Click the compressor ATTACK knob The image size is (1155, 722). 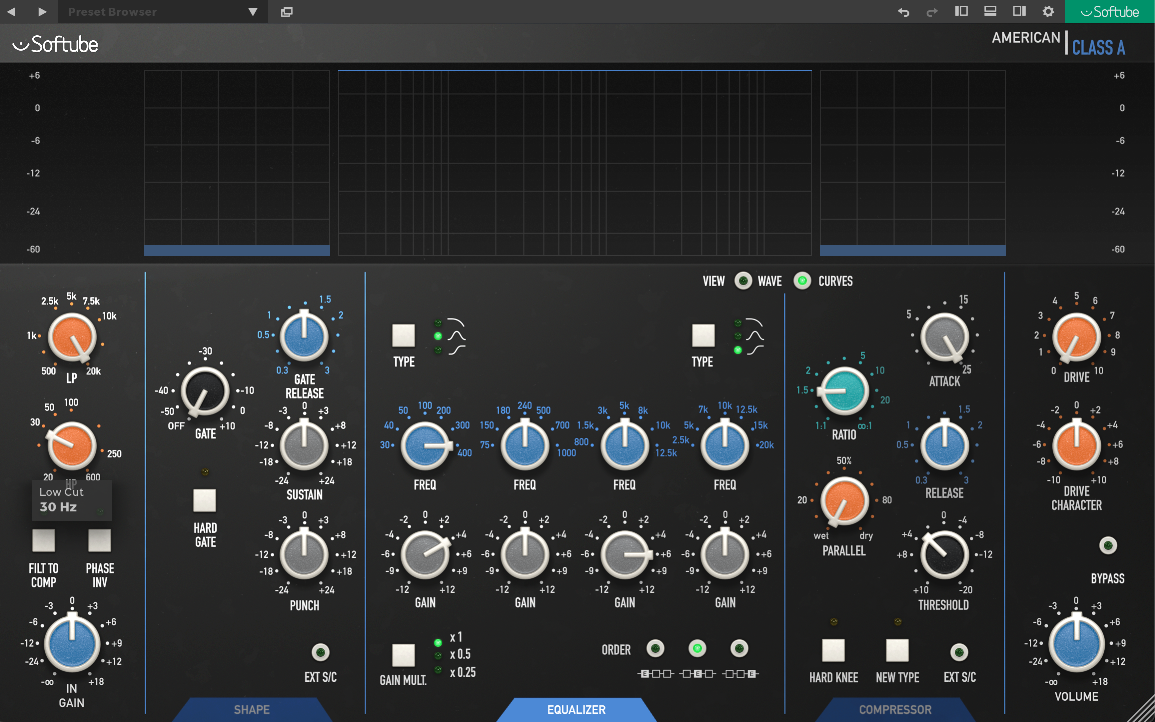coord(944,337)
